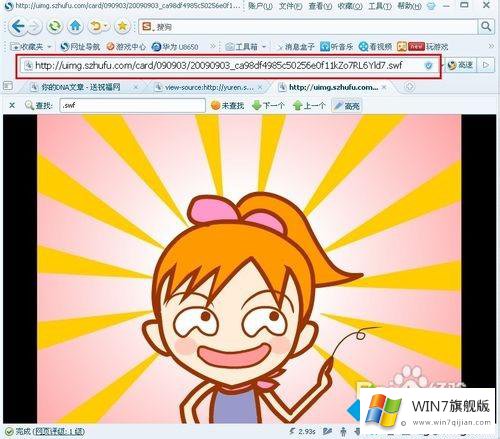
Task: Click the security shield icon in address bar
Action: coord(429,66)
